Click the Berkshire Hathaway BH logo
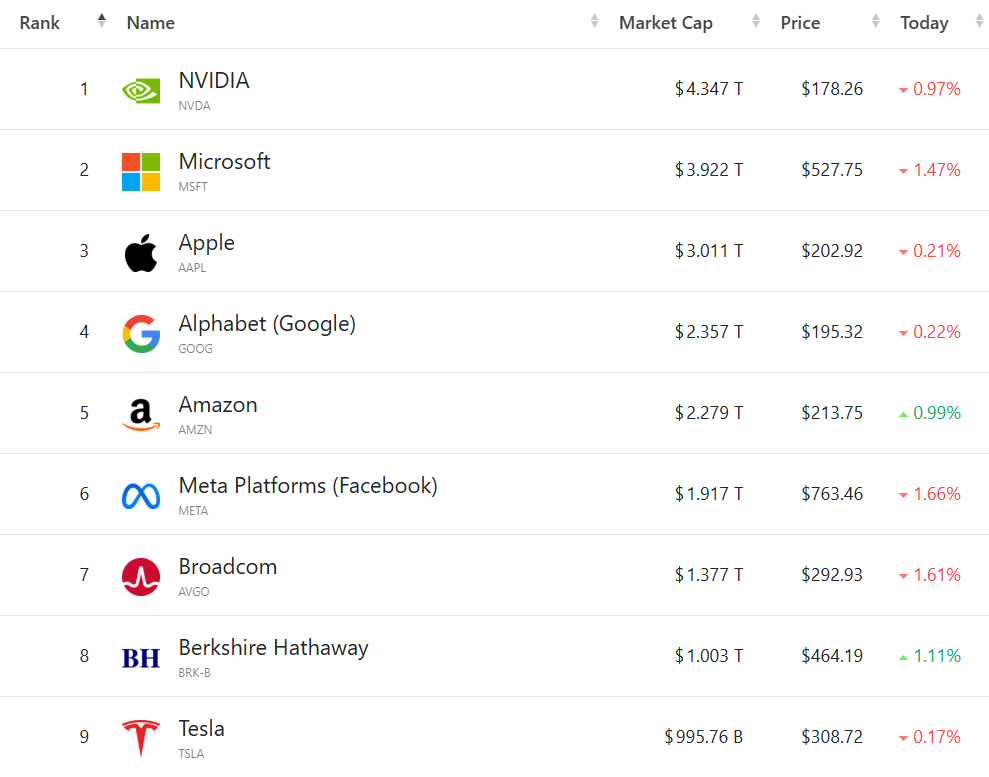 coord(141,657)
